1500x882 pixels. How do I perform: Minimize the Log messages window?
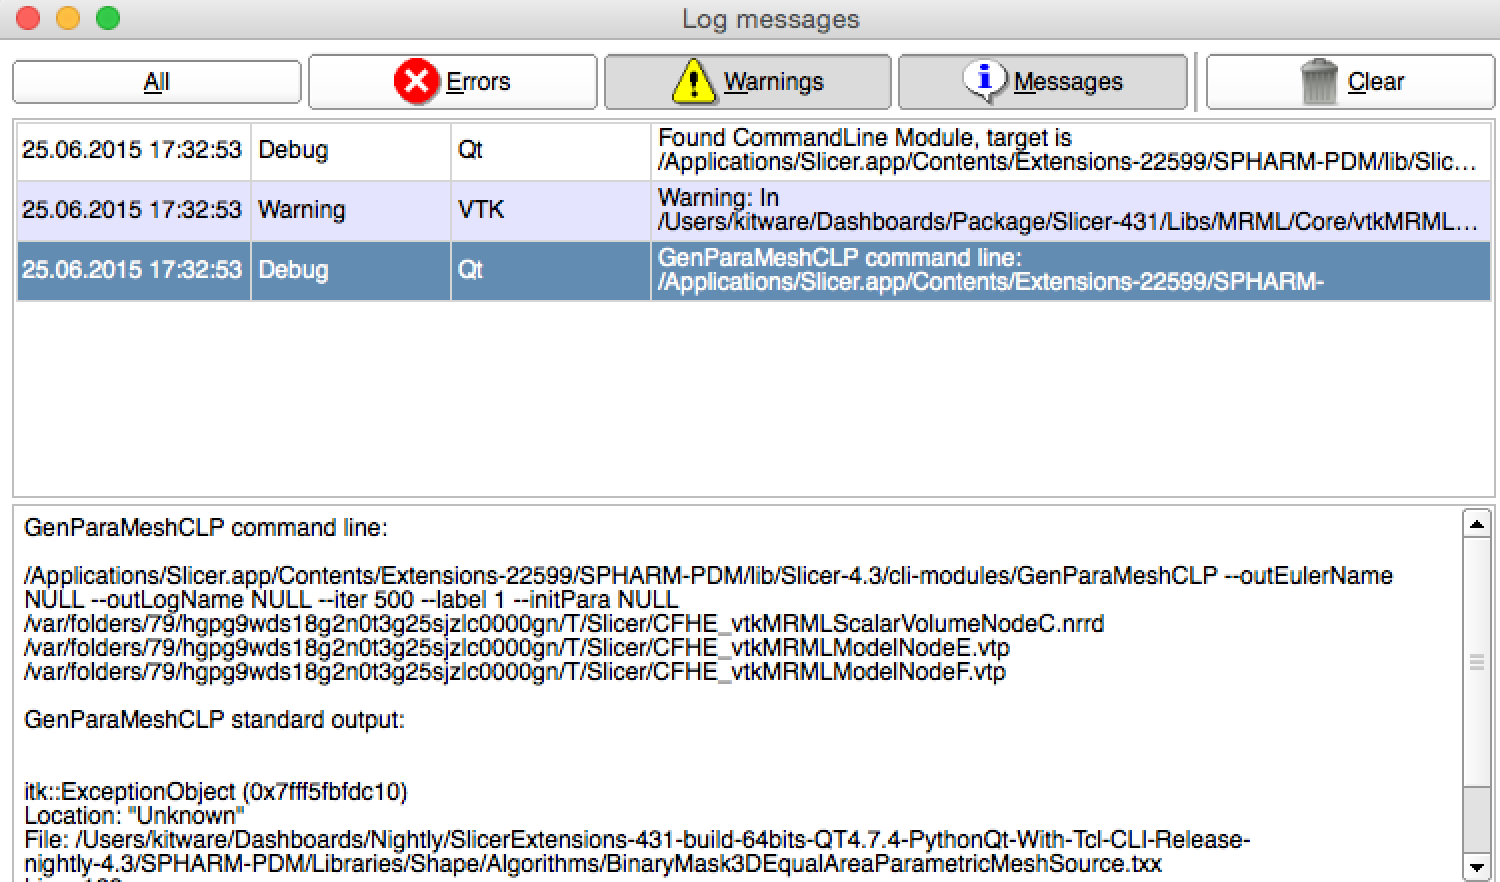tap(68, 18)
